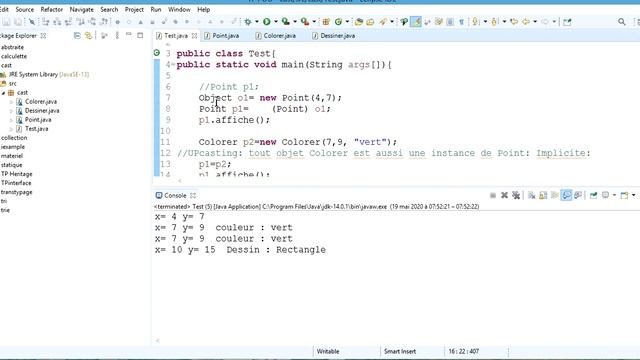Select Test.java in Package Explorer

37,129
